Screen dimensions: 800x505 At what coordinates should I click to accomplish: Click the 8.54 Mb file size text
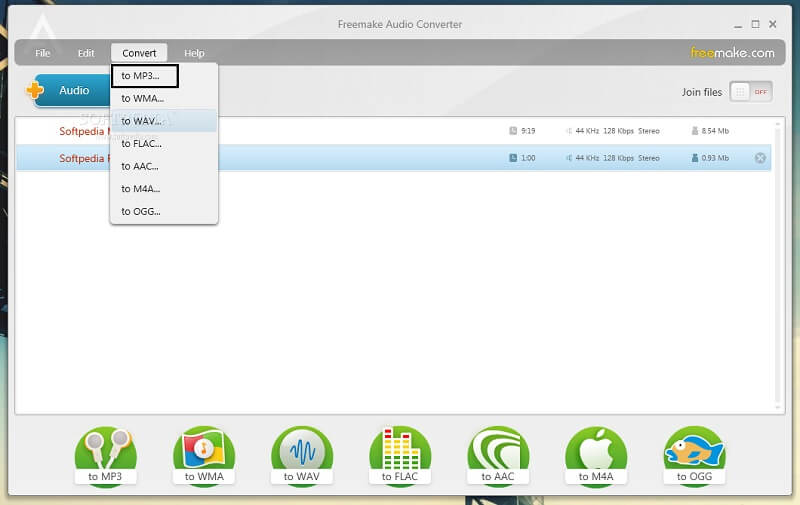[x=715, y=131]
